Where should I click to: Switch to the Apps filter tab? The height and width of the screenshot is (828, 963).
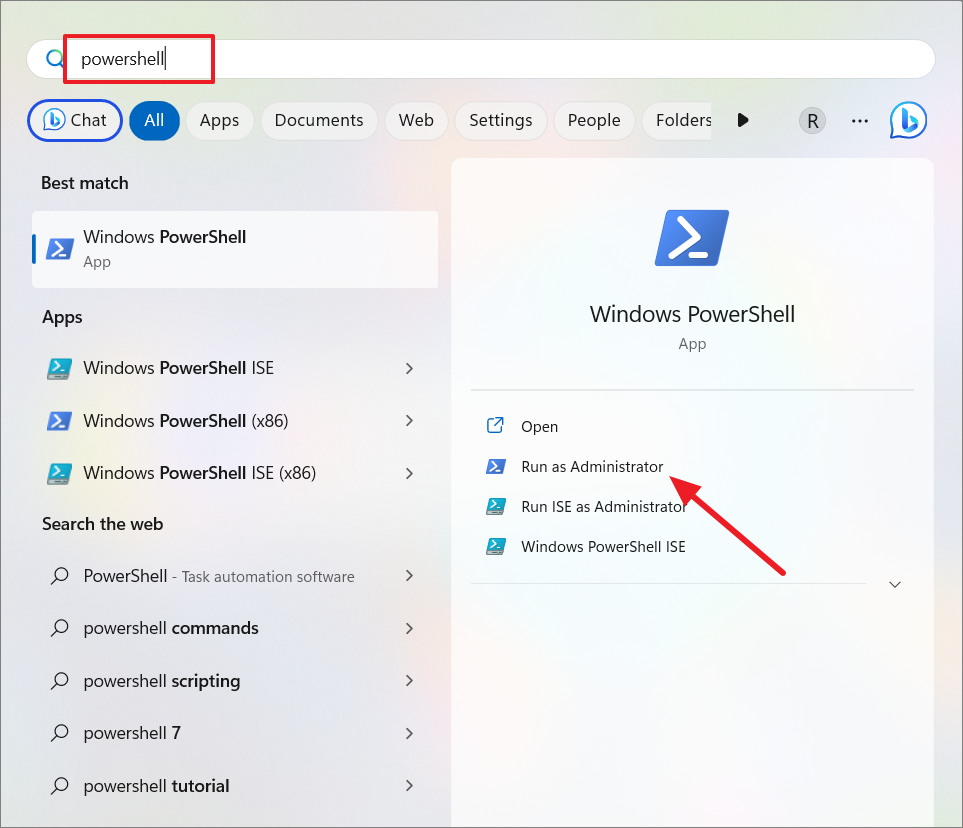tap(219, 120)
